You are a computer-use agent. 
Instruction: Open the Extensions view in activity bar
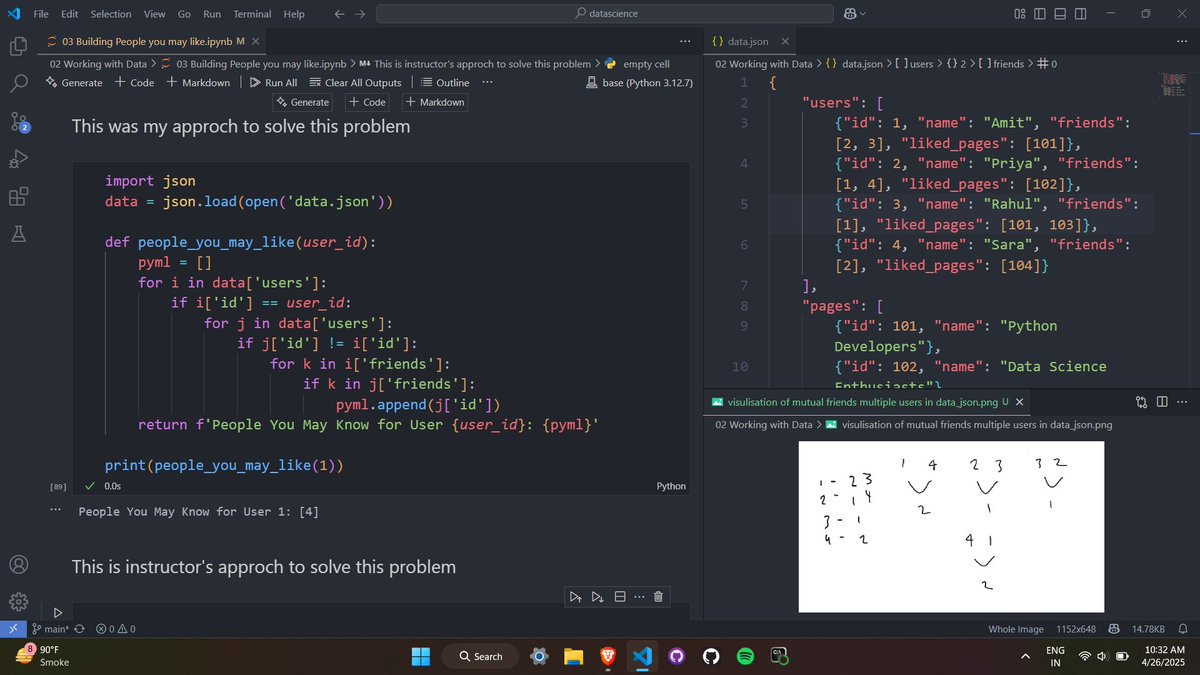(18, 197)
